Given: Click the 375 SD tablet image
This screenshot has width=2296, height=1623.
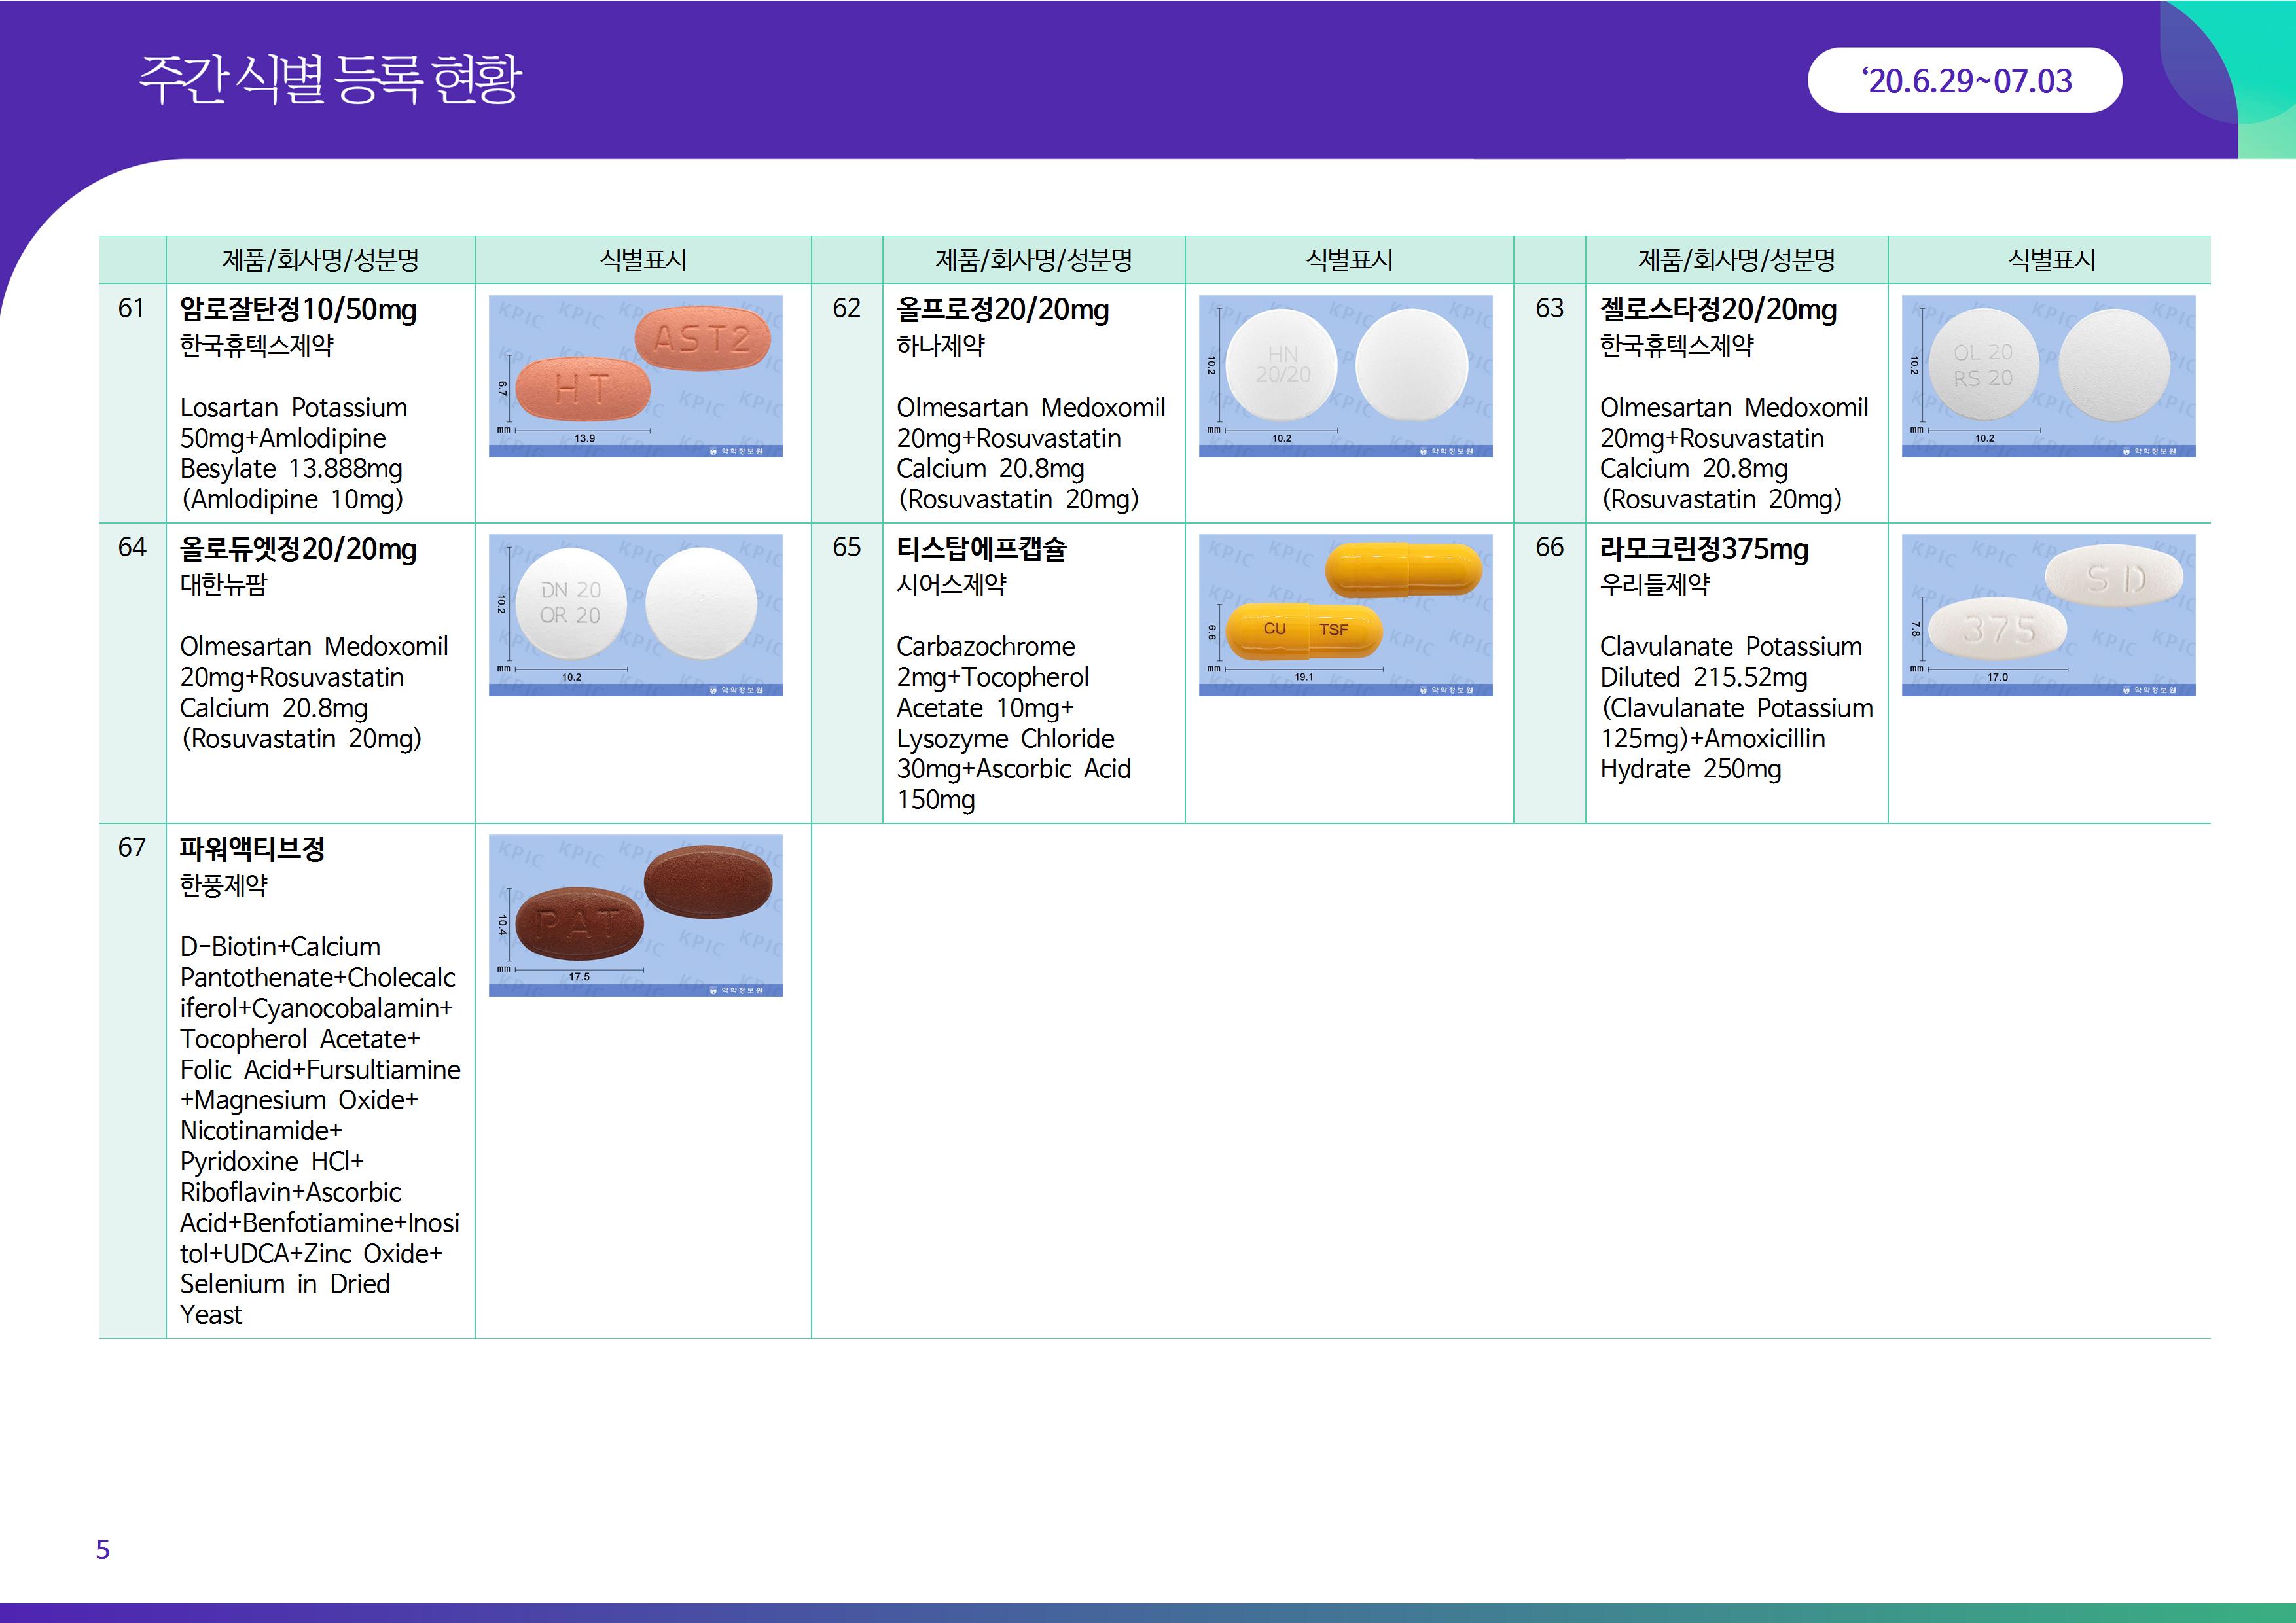Looking at the screenshot, I should point(2048,615).
